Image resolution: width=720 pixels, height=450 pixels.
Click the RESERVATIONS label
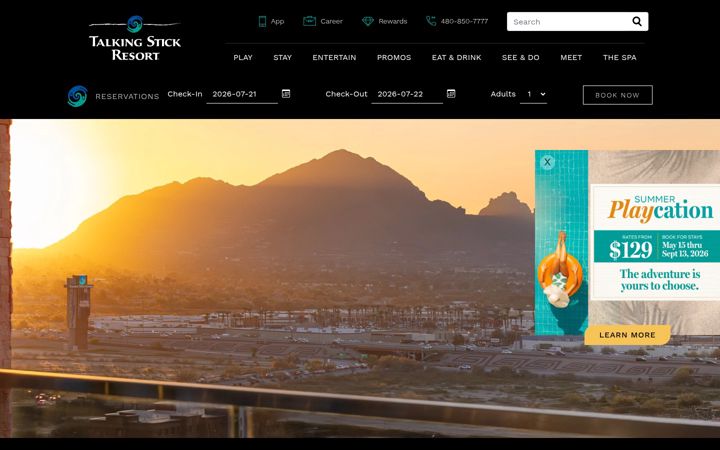127,96
